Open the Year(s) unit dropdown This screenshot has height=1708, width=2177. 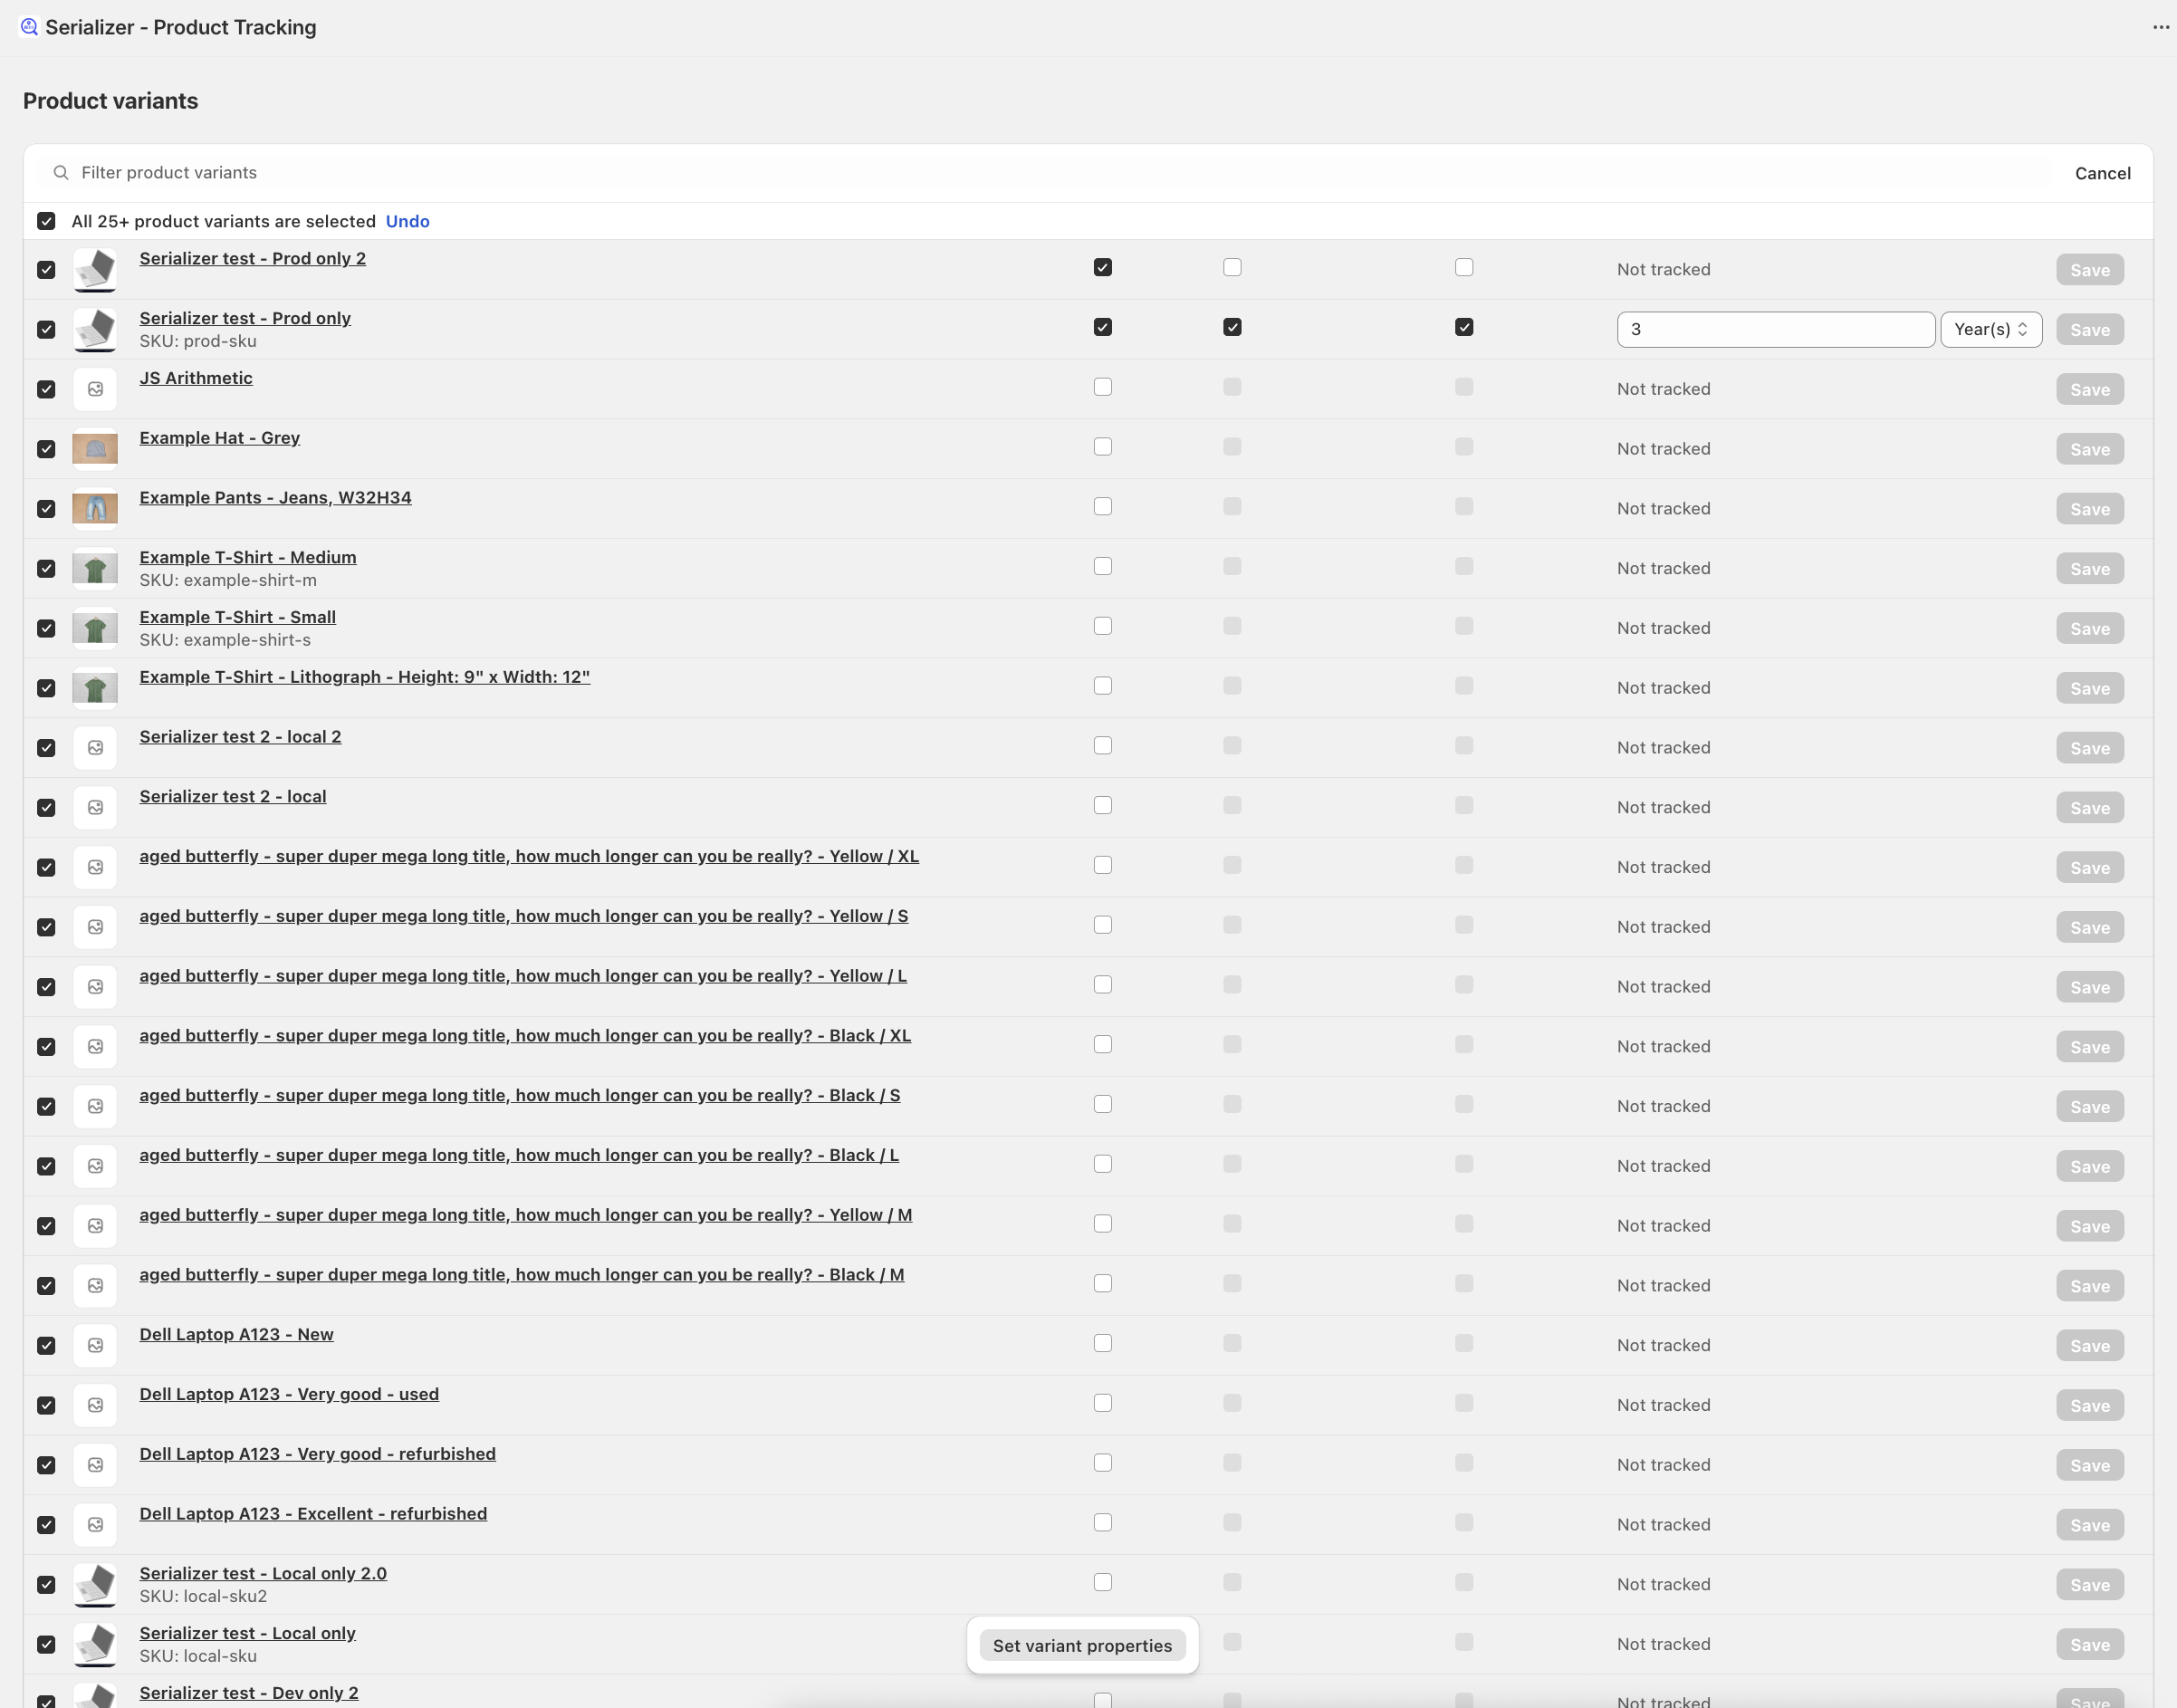point(1990,329)
